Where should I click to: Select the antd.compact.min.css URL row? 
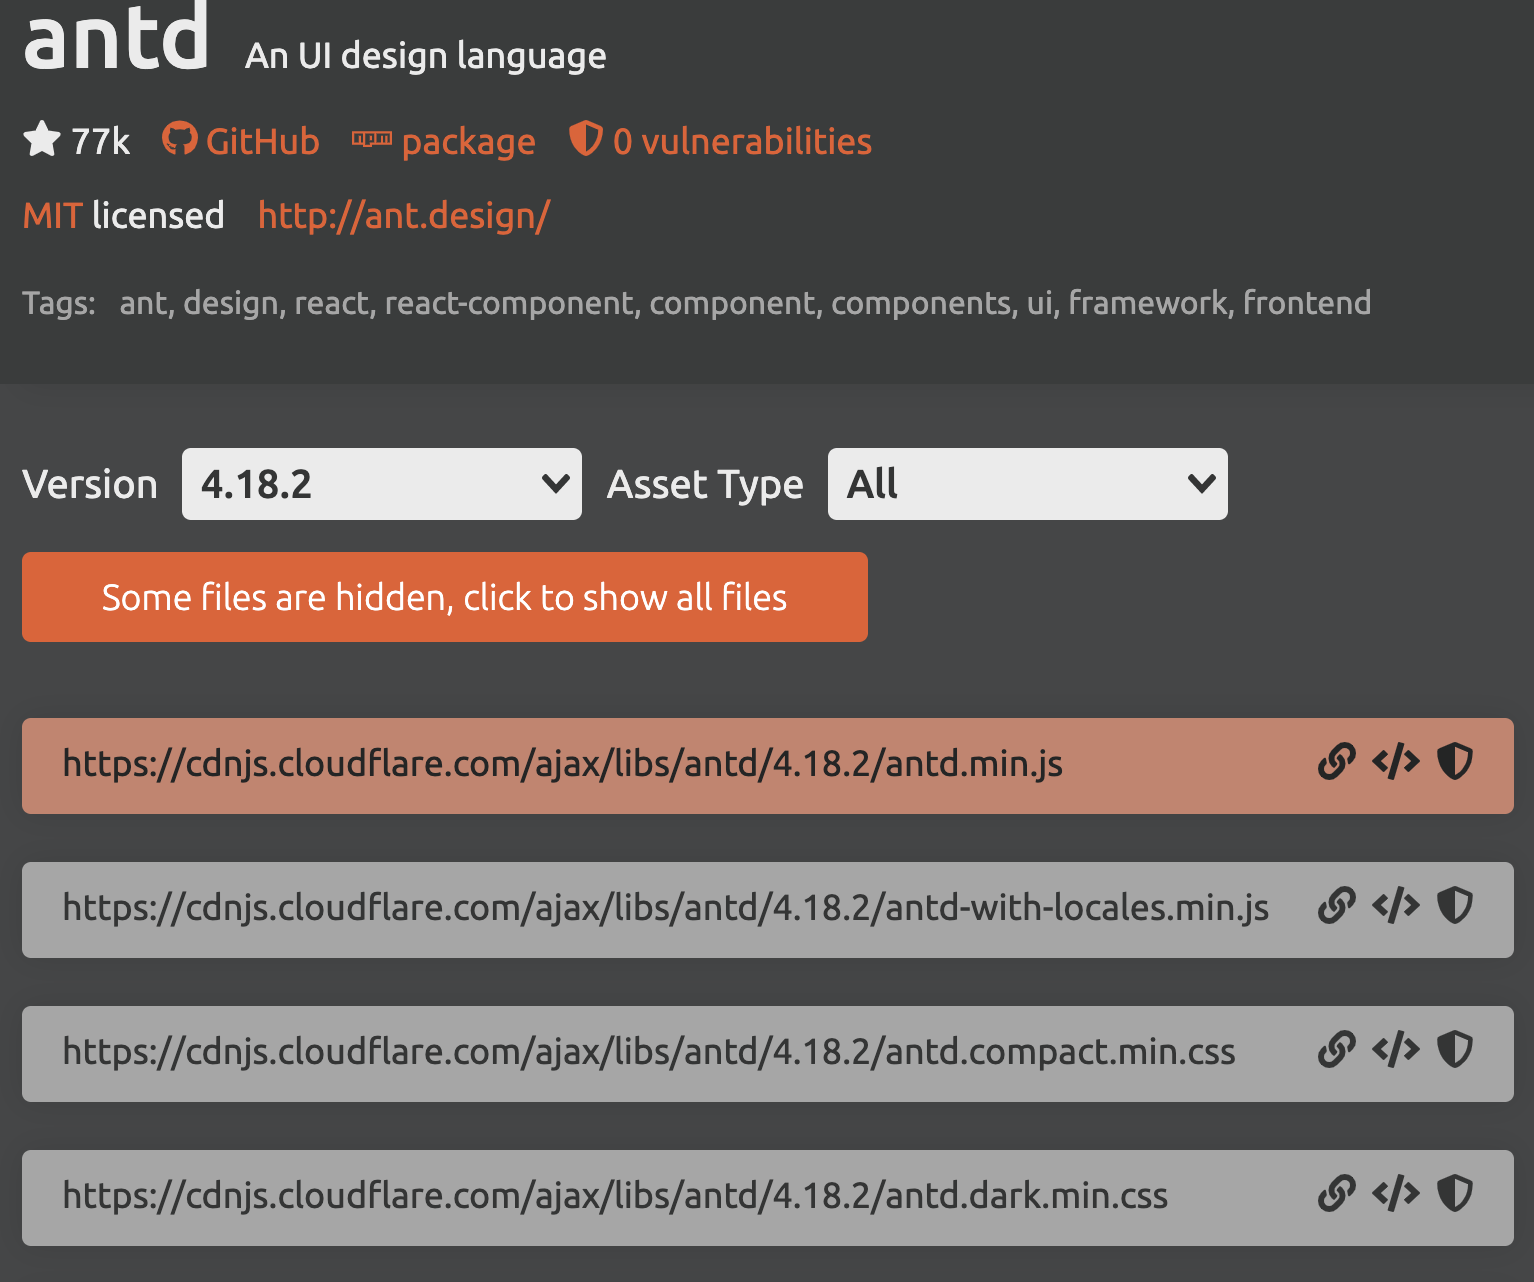(768, 1054)
